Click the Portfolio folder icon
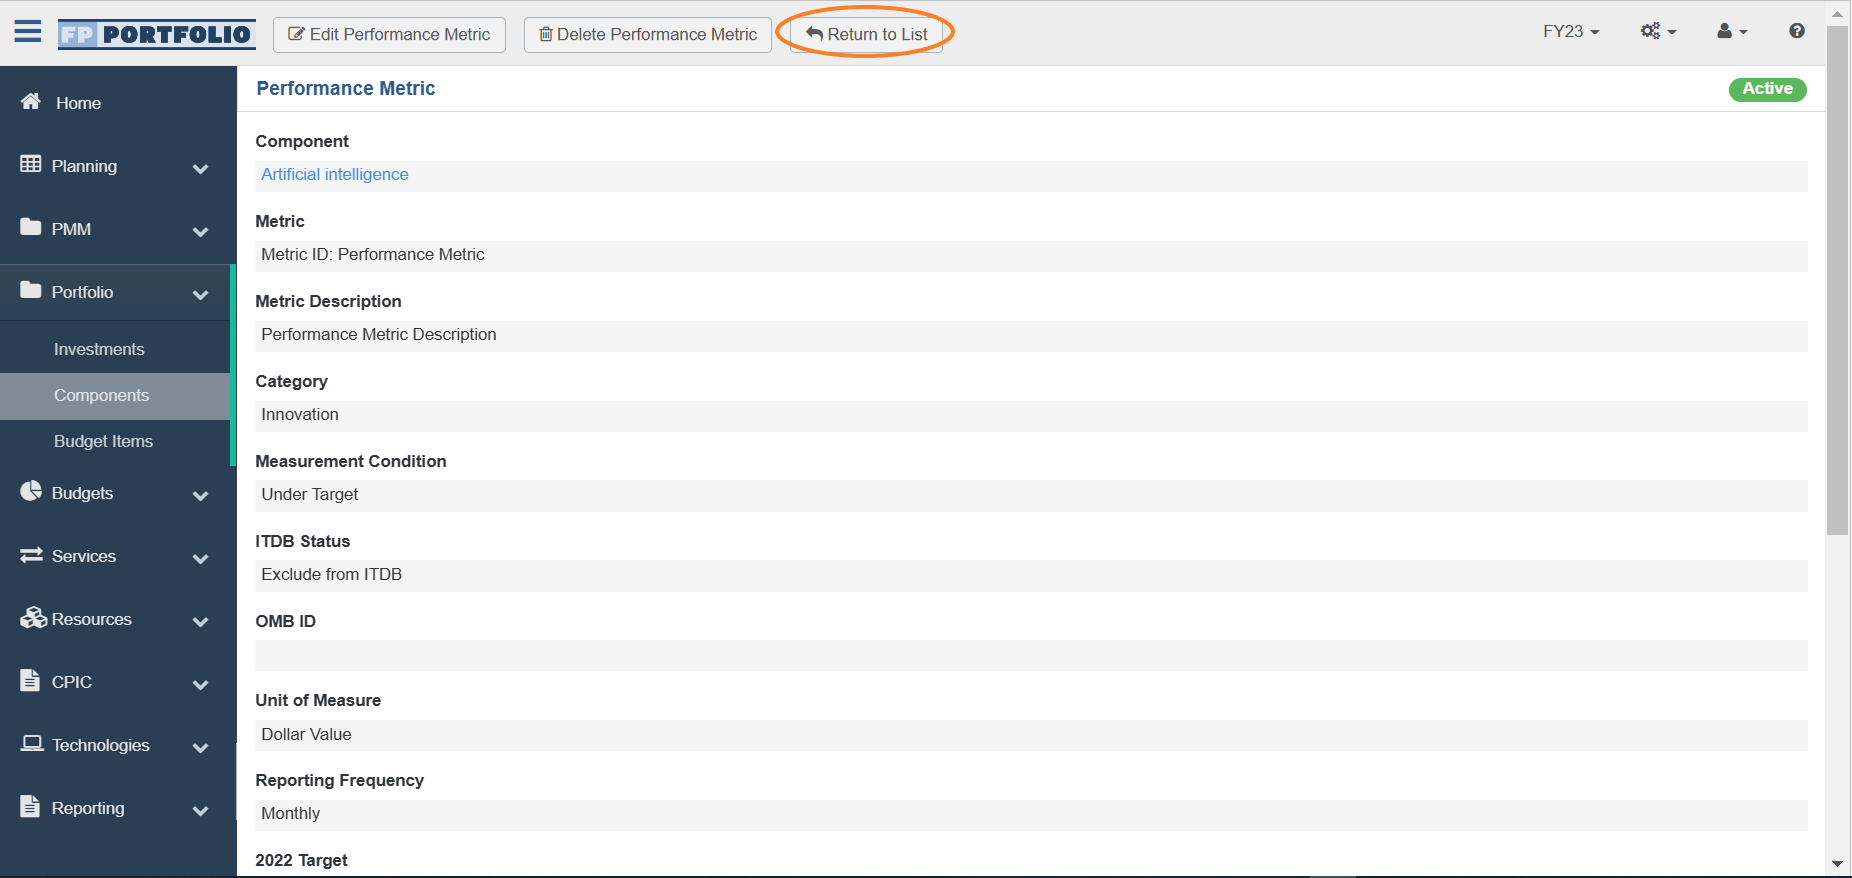The image size is (1852, 878). (31, 290)
